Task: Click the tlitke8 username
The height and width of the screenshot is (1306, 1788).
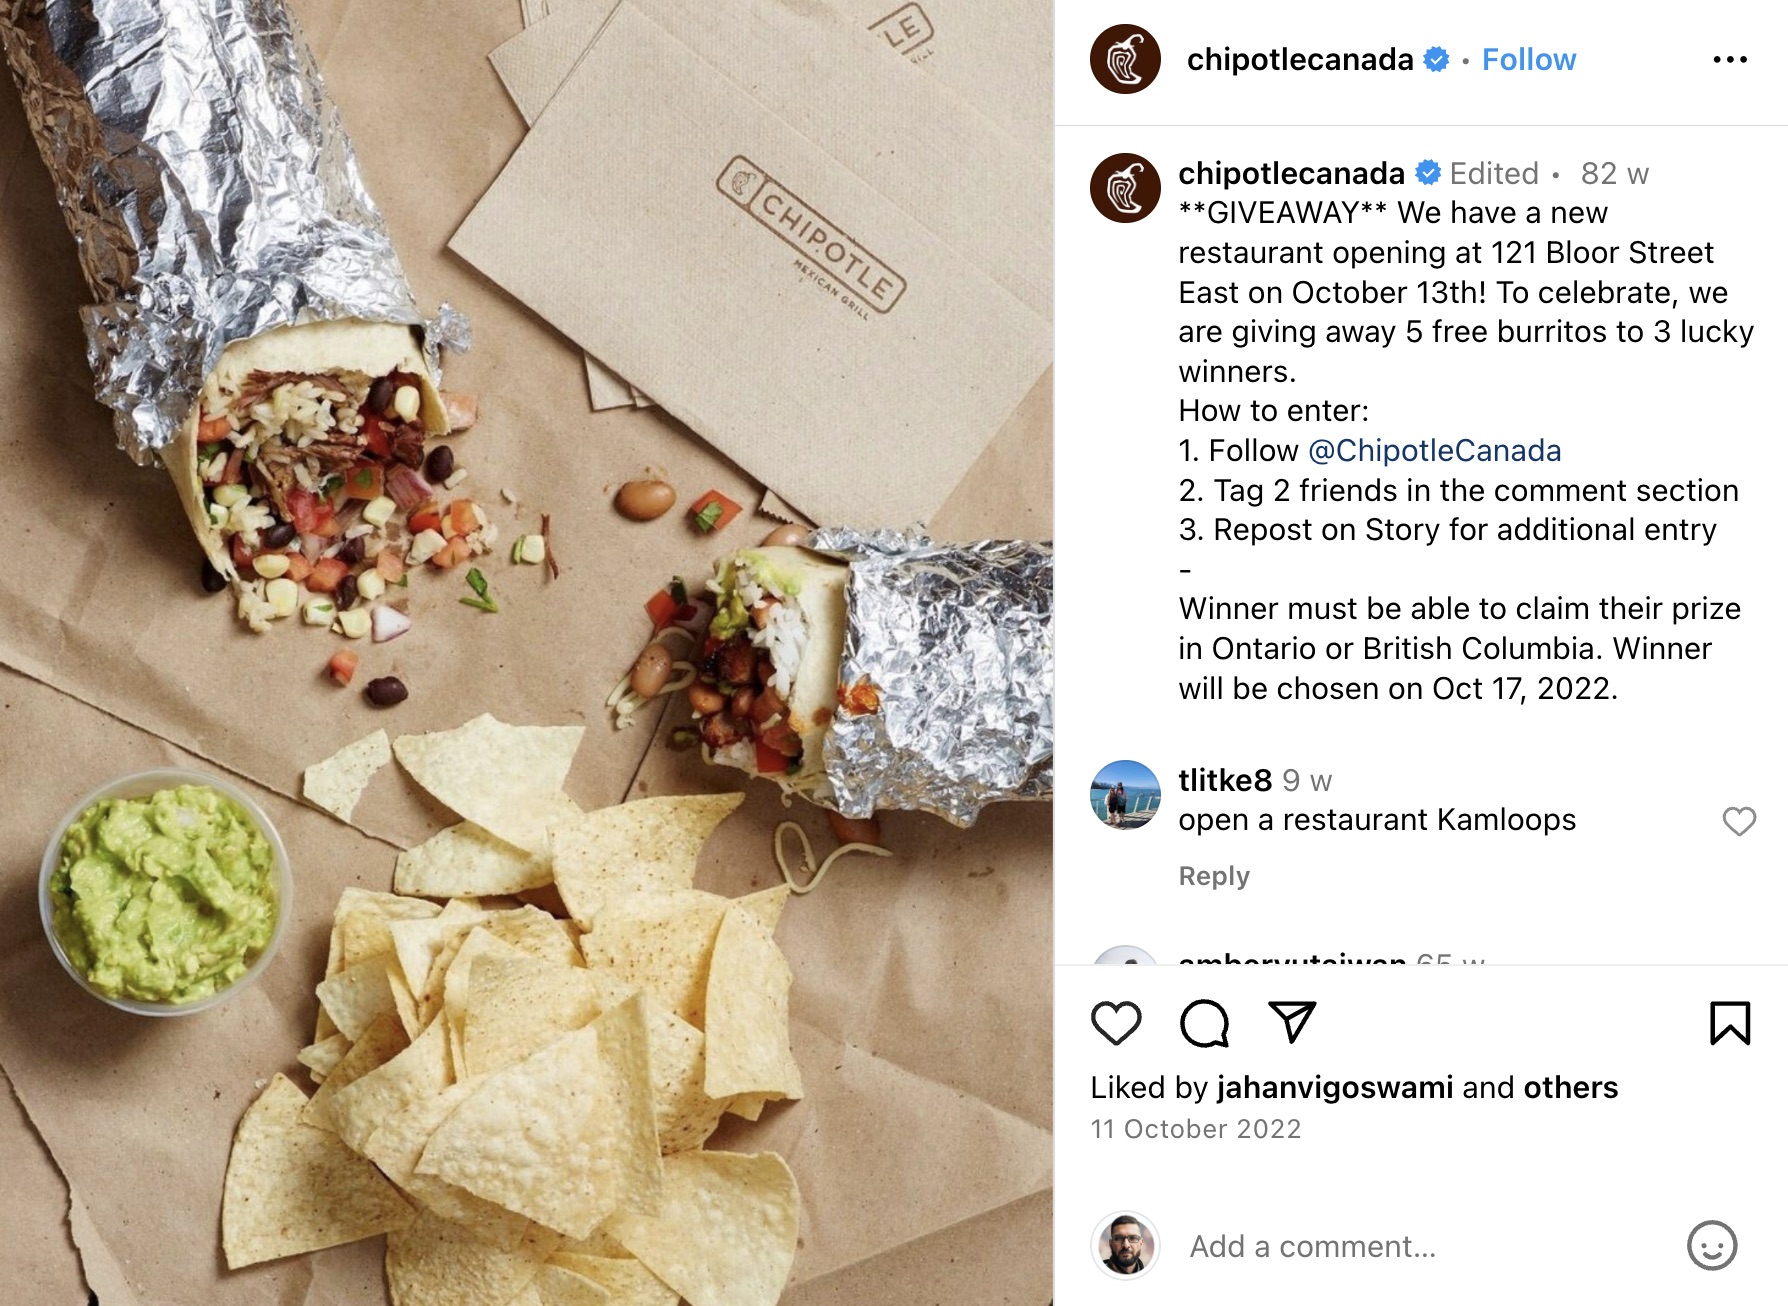Action: (x=1225, y=780)
